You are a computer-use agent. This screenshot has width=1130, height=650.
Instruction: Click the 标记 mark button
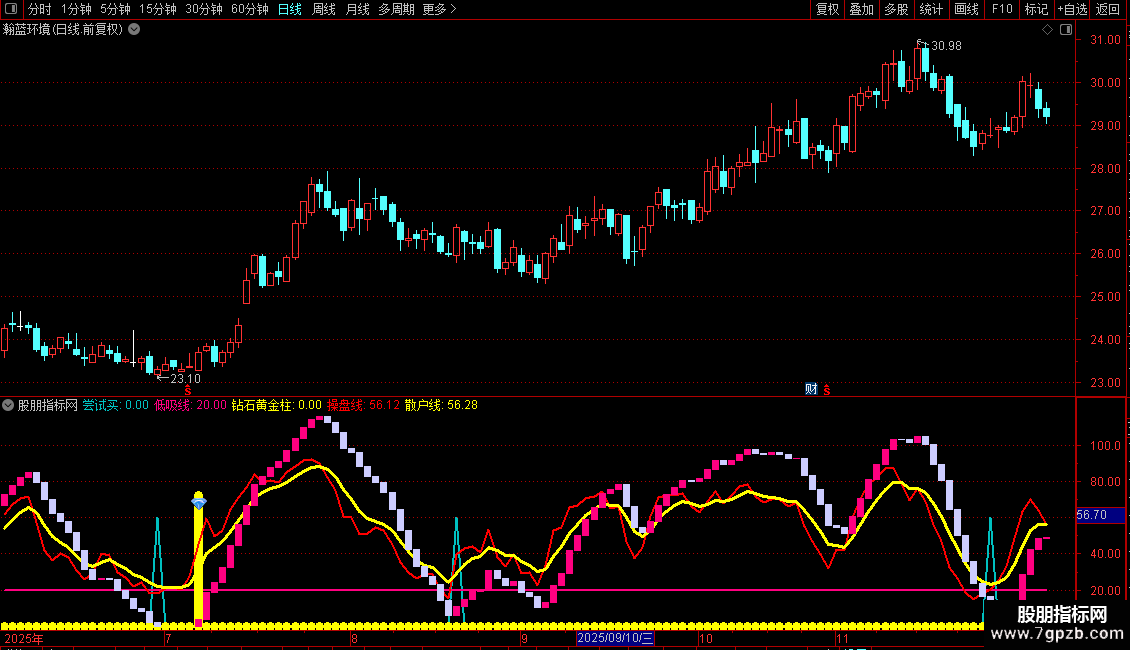(x=1036, y=9)
